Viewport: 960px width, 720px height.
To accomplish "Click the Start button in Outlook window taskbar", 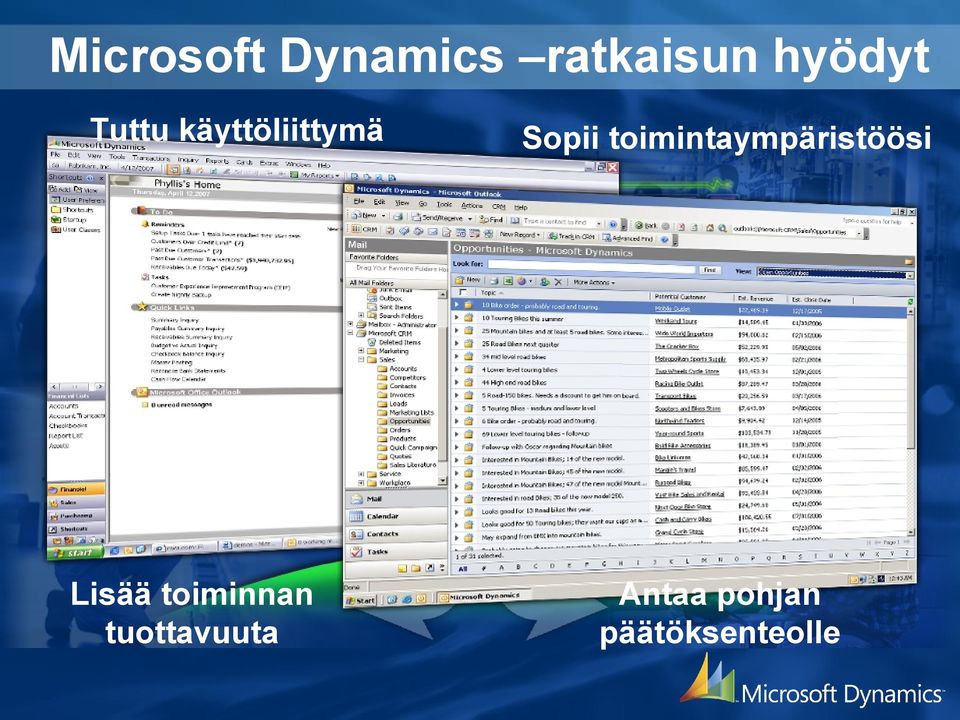I will point(361,601).
